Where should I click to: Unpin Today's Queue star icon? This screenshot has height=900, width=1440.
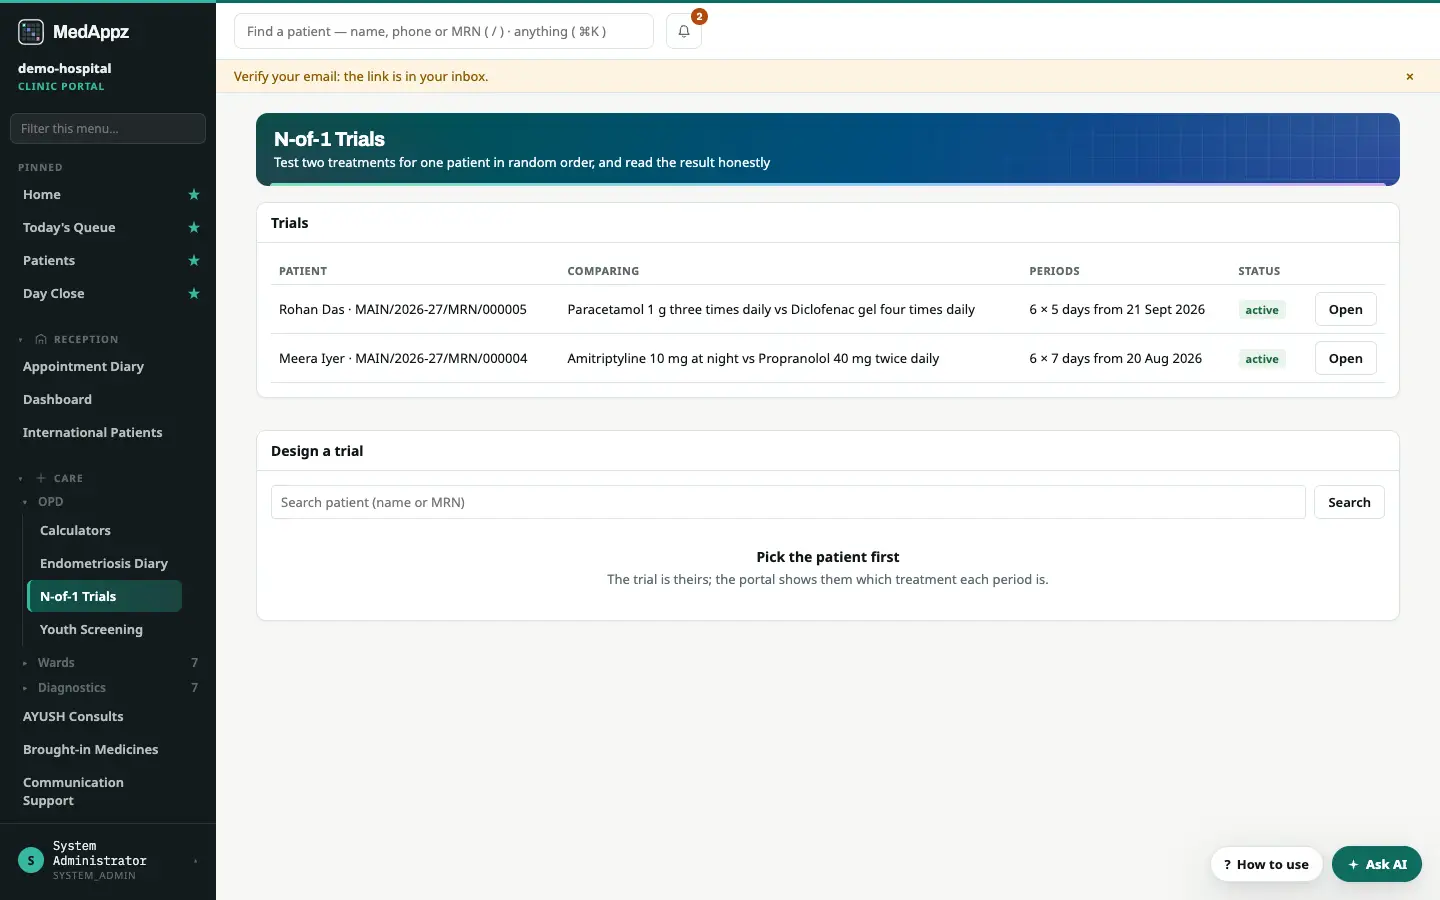[x=194, y=228]
